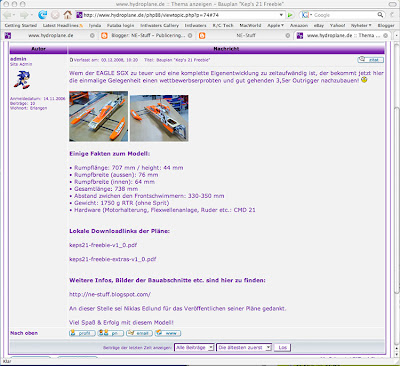Download keps21-freebie-v1_0.pdf
Viewport: 400px width, 366px height.
point(103,245)
